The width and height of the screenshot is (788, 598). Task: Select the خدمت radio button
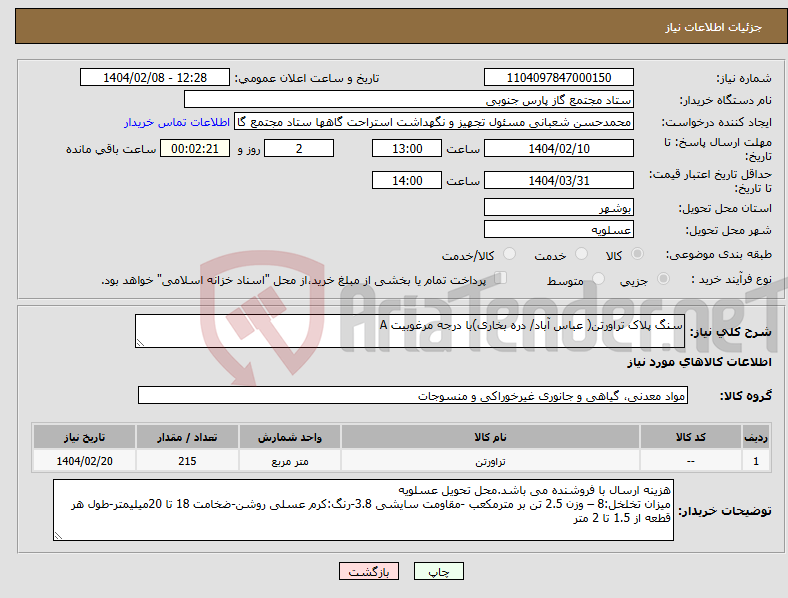581,254
